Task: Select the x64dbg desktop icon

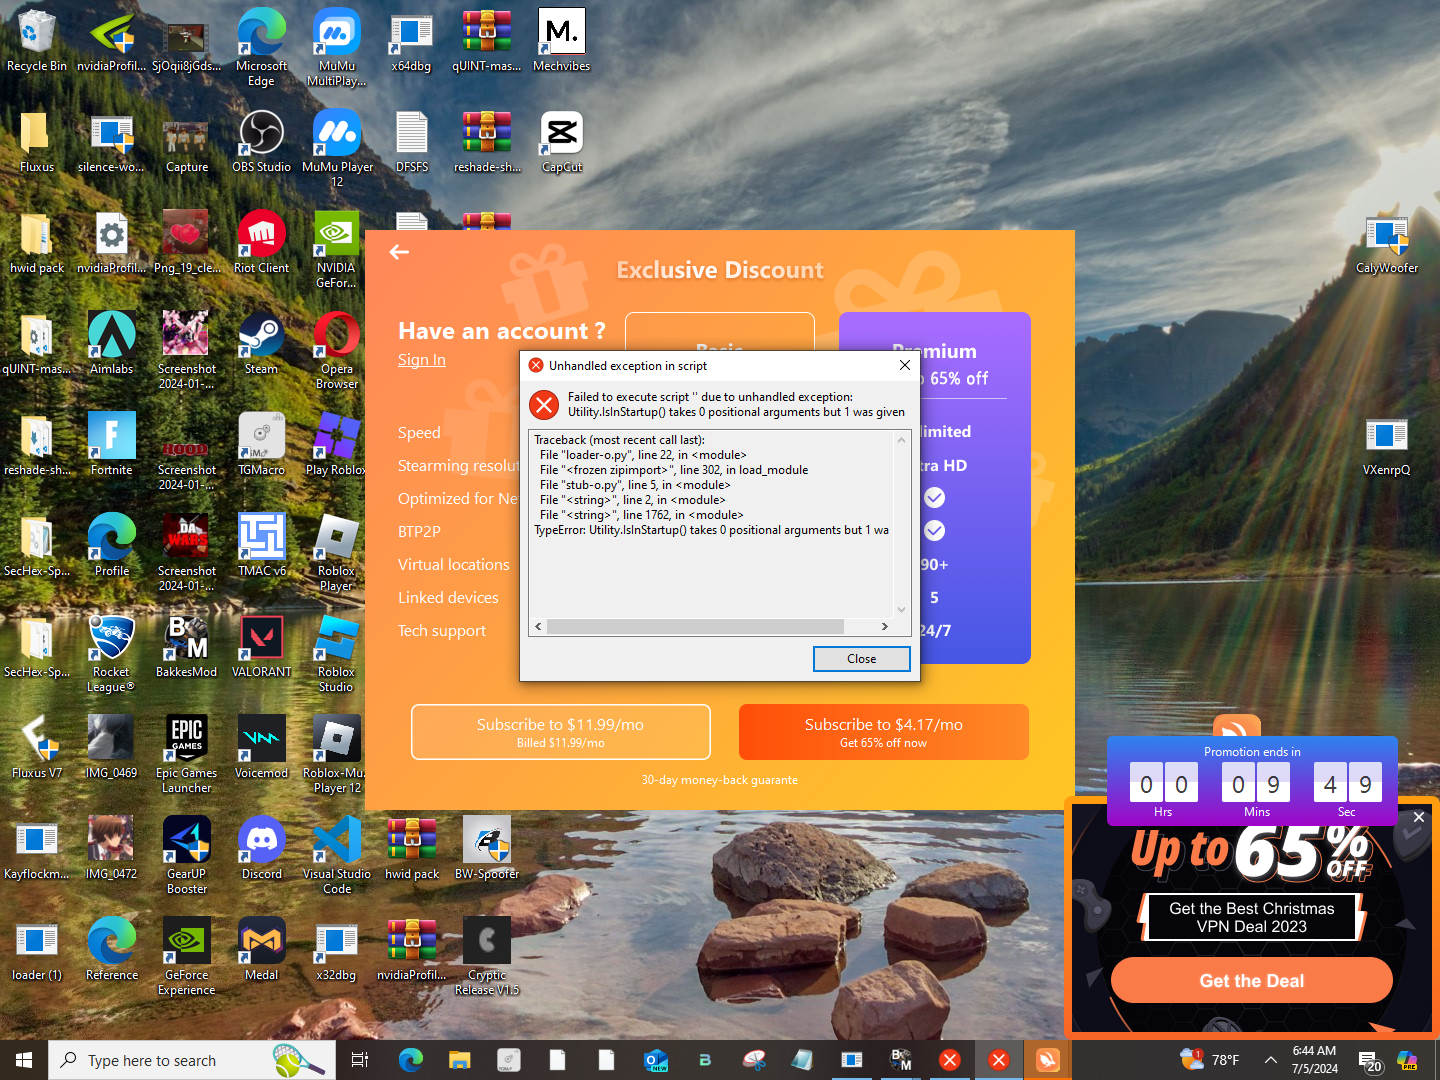Action: (x=411, y=42)
